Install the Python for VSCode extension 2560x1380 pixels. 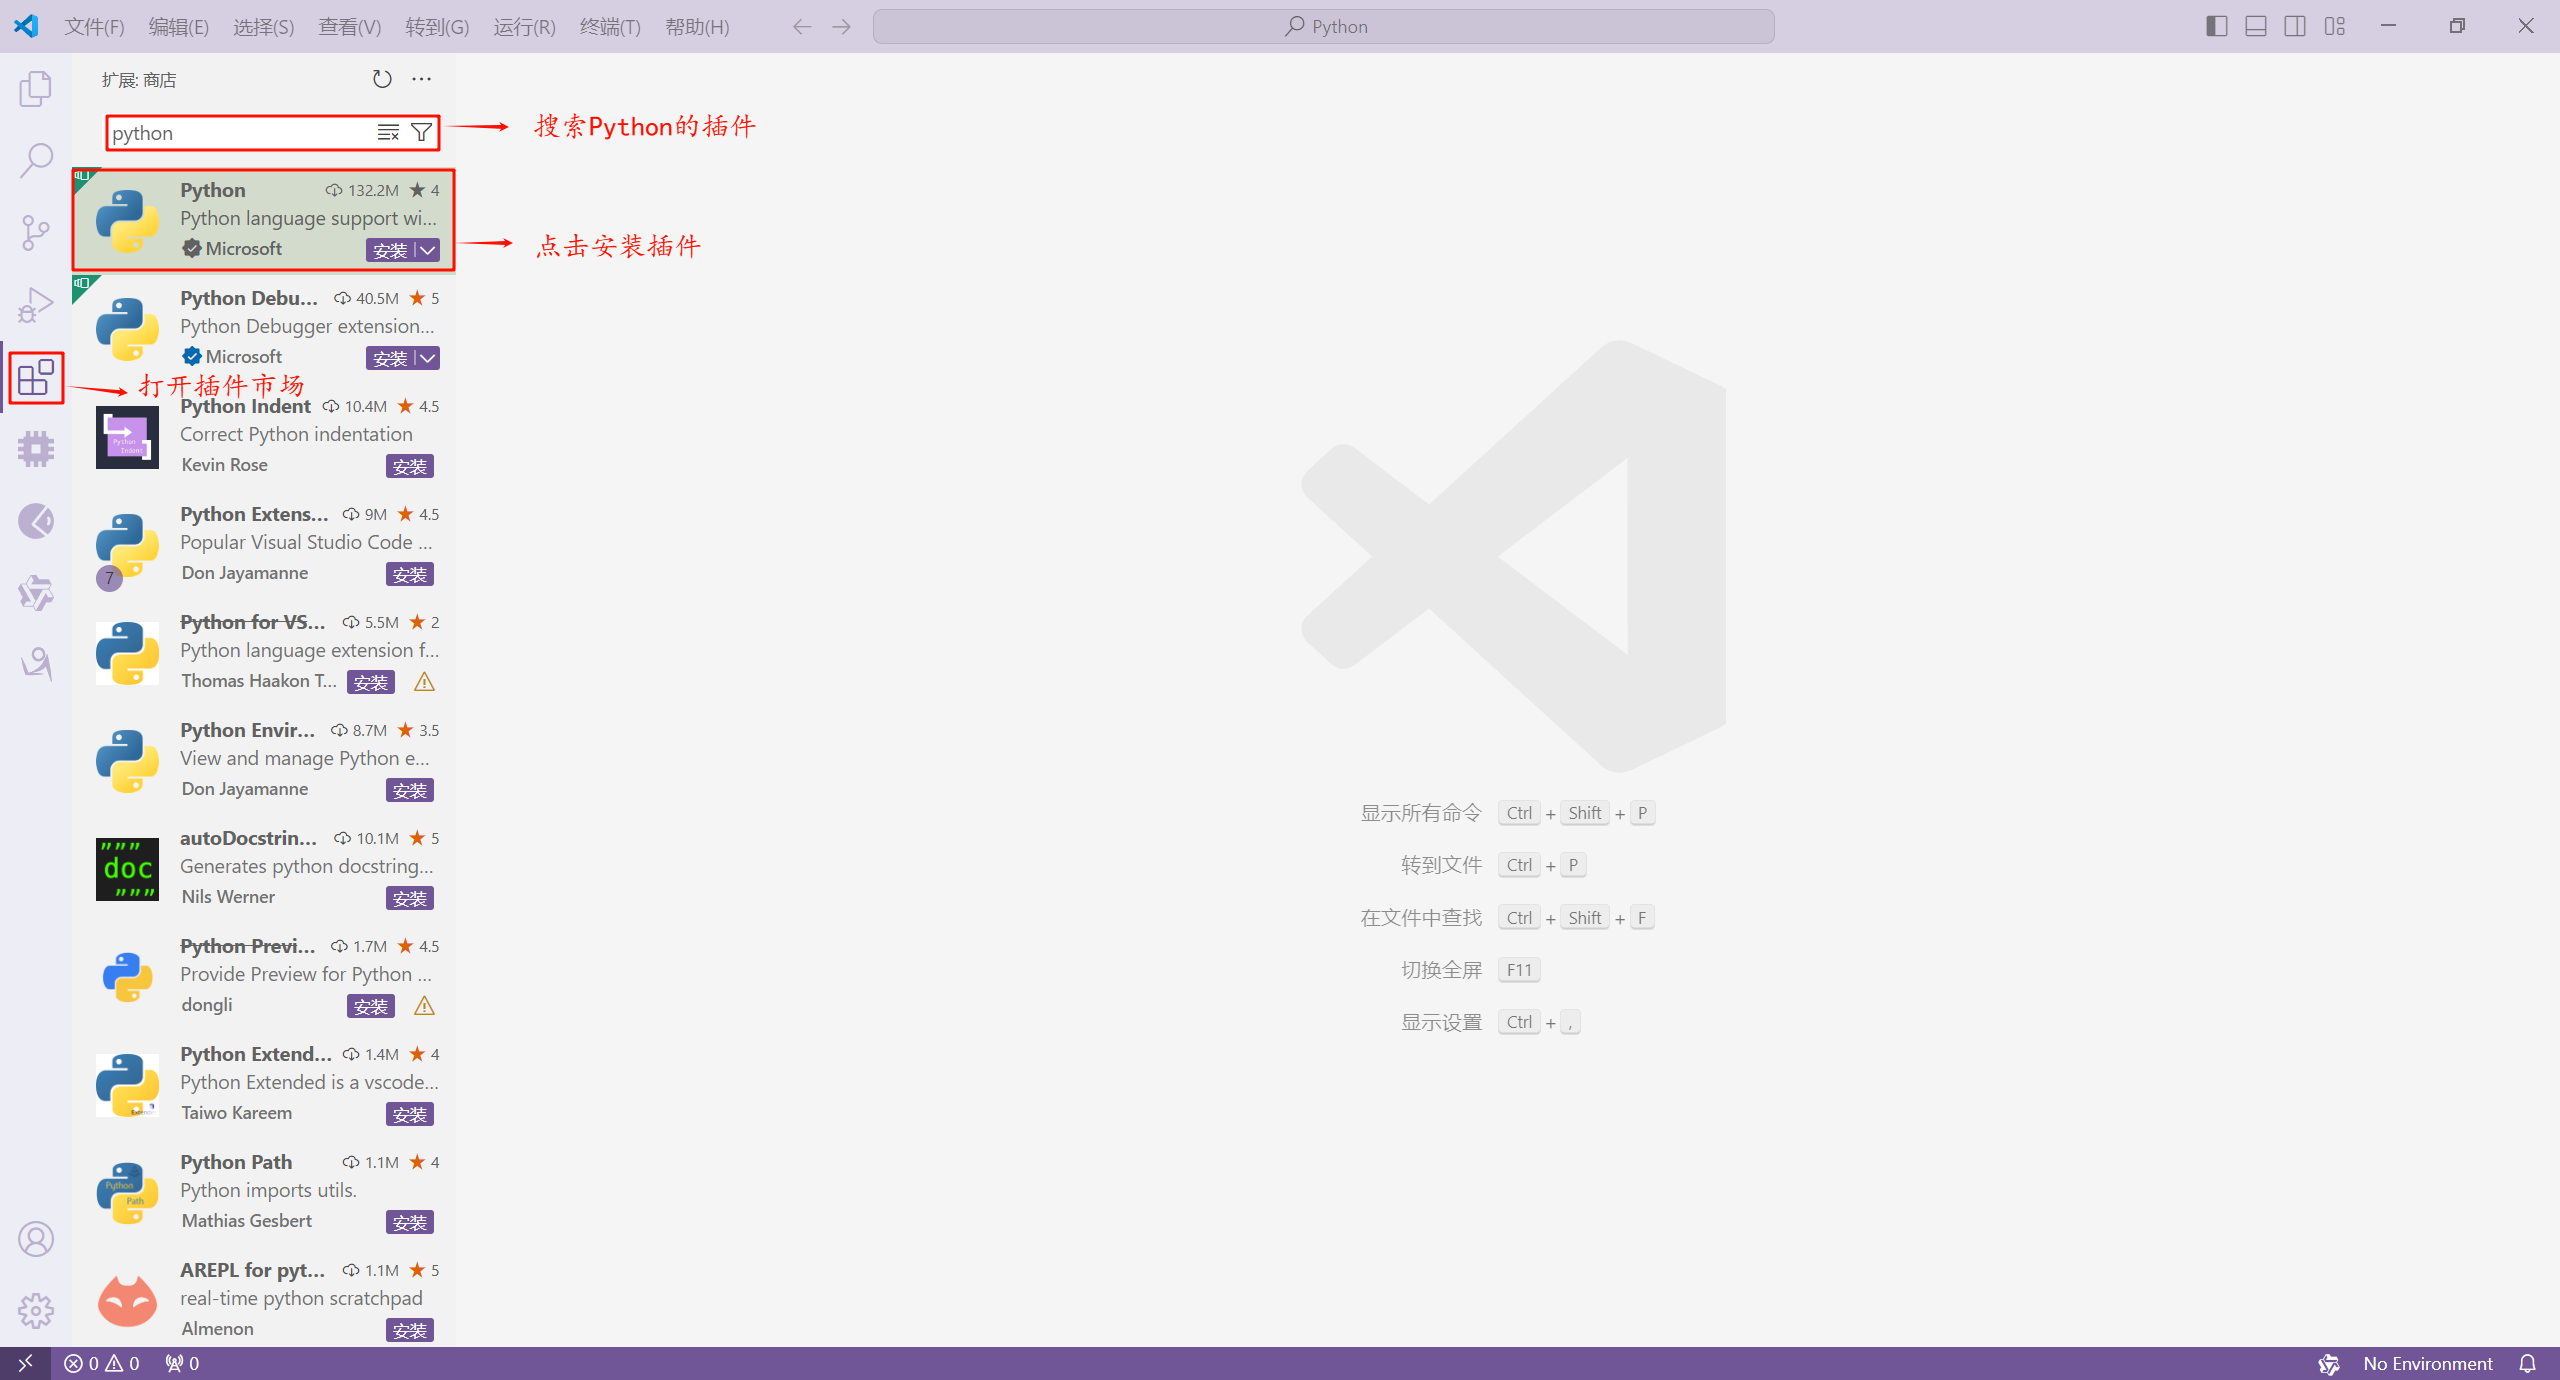[371, 682]
